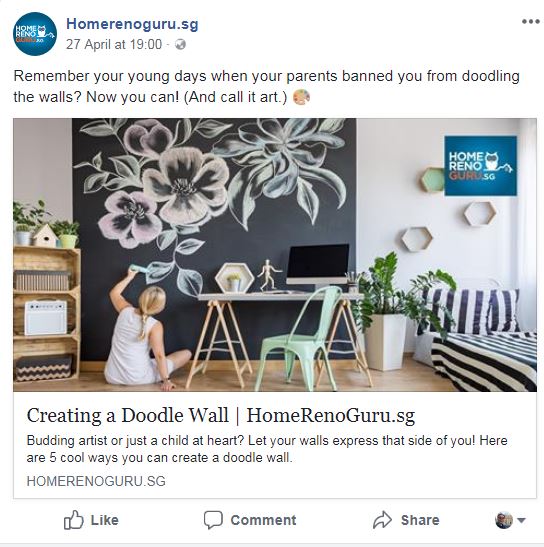Click the speech bubble Comment icon
The image size is (544, 547).
(x=213, y=520)
